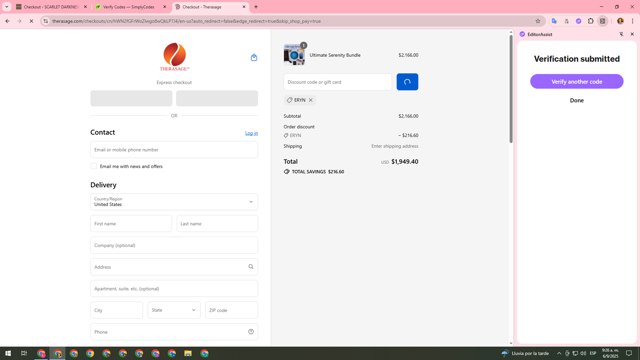The width and height of the screenshot is (640, 360).
Task: Open File Explorer from the taskbar
Action: [x=188, y=353]
